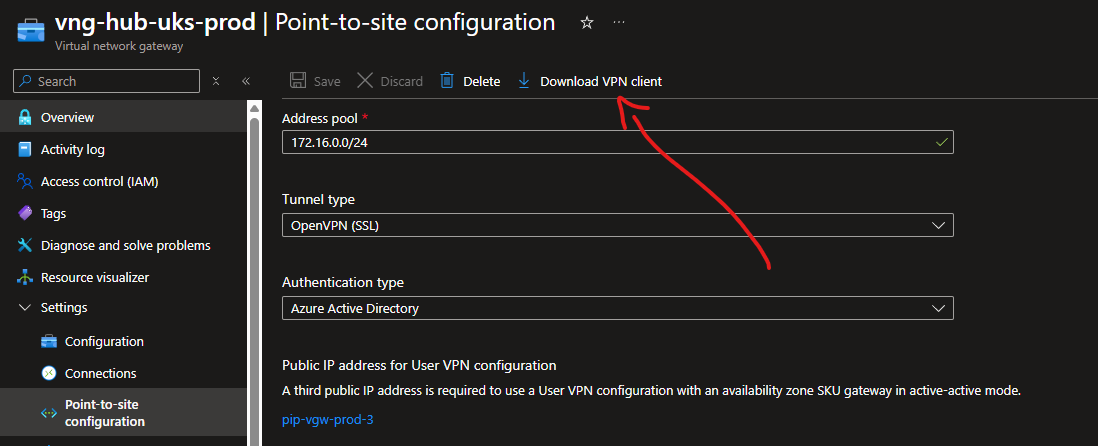Click the Activity log icon

(25, 150)
